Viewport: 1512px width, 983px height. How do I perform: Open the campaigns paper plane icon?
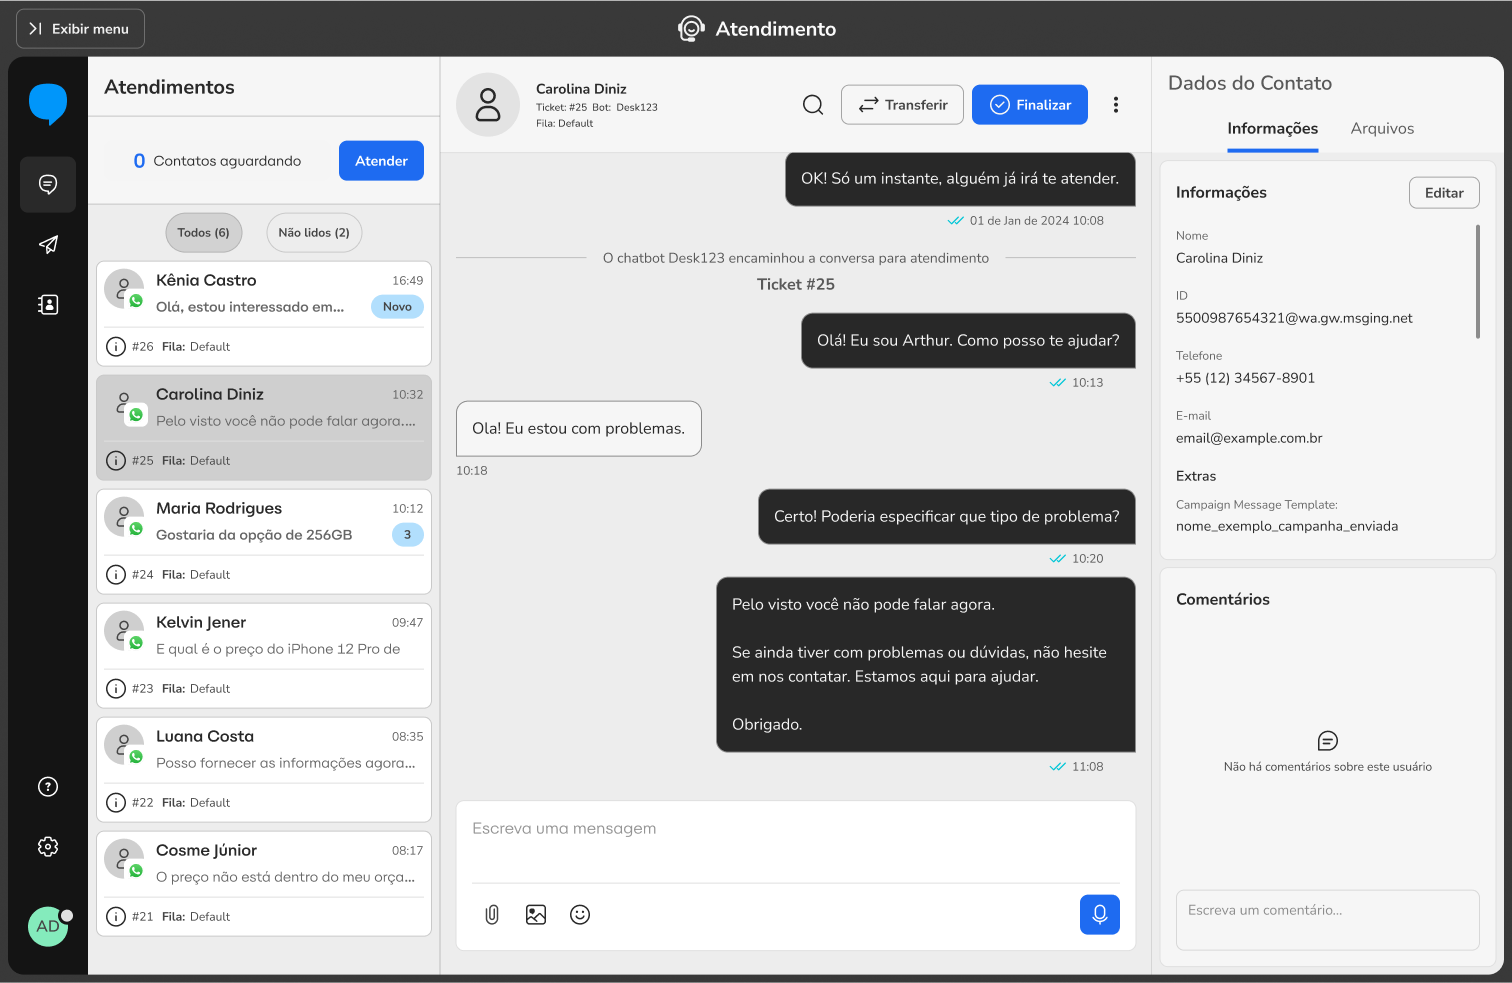click(48, 244)
